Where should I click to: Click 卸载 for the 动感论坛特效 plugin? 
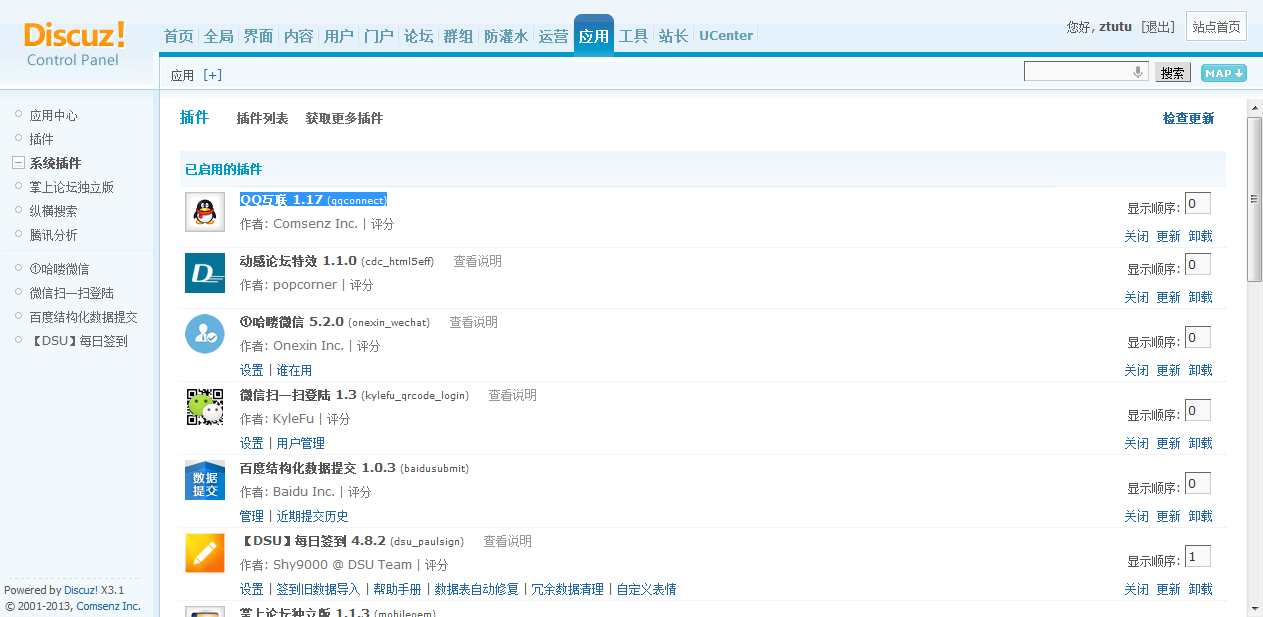1200,297
